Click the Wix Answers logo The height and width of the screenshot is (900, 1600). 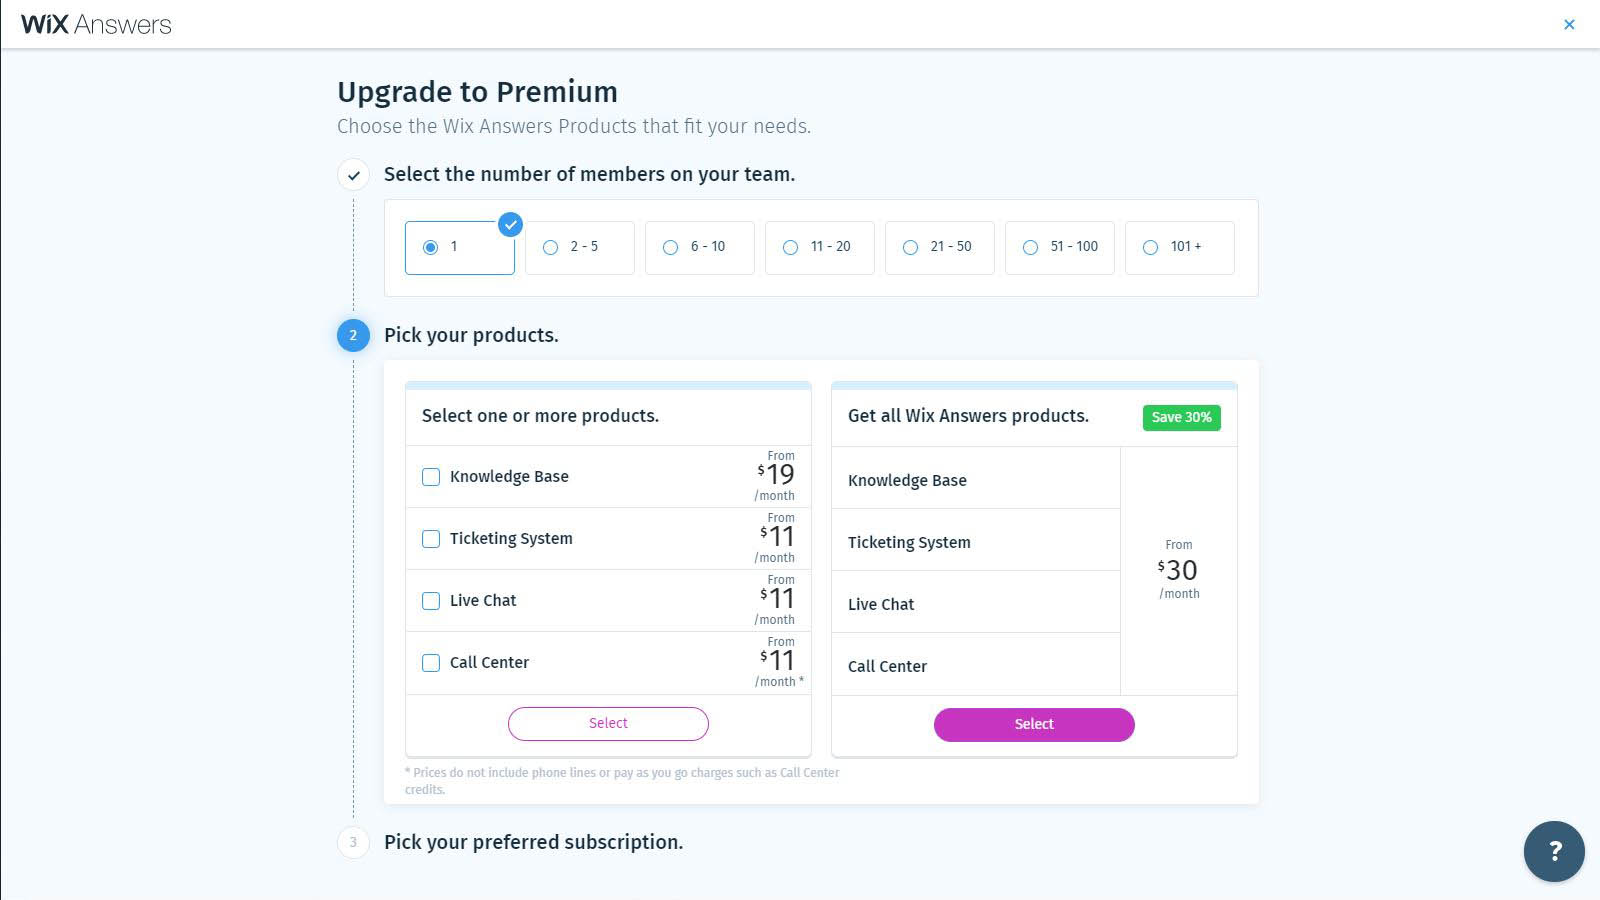click(96, 24)
